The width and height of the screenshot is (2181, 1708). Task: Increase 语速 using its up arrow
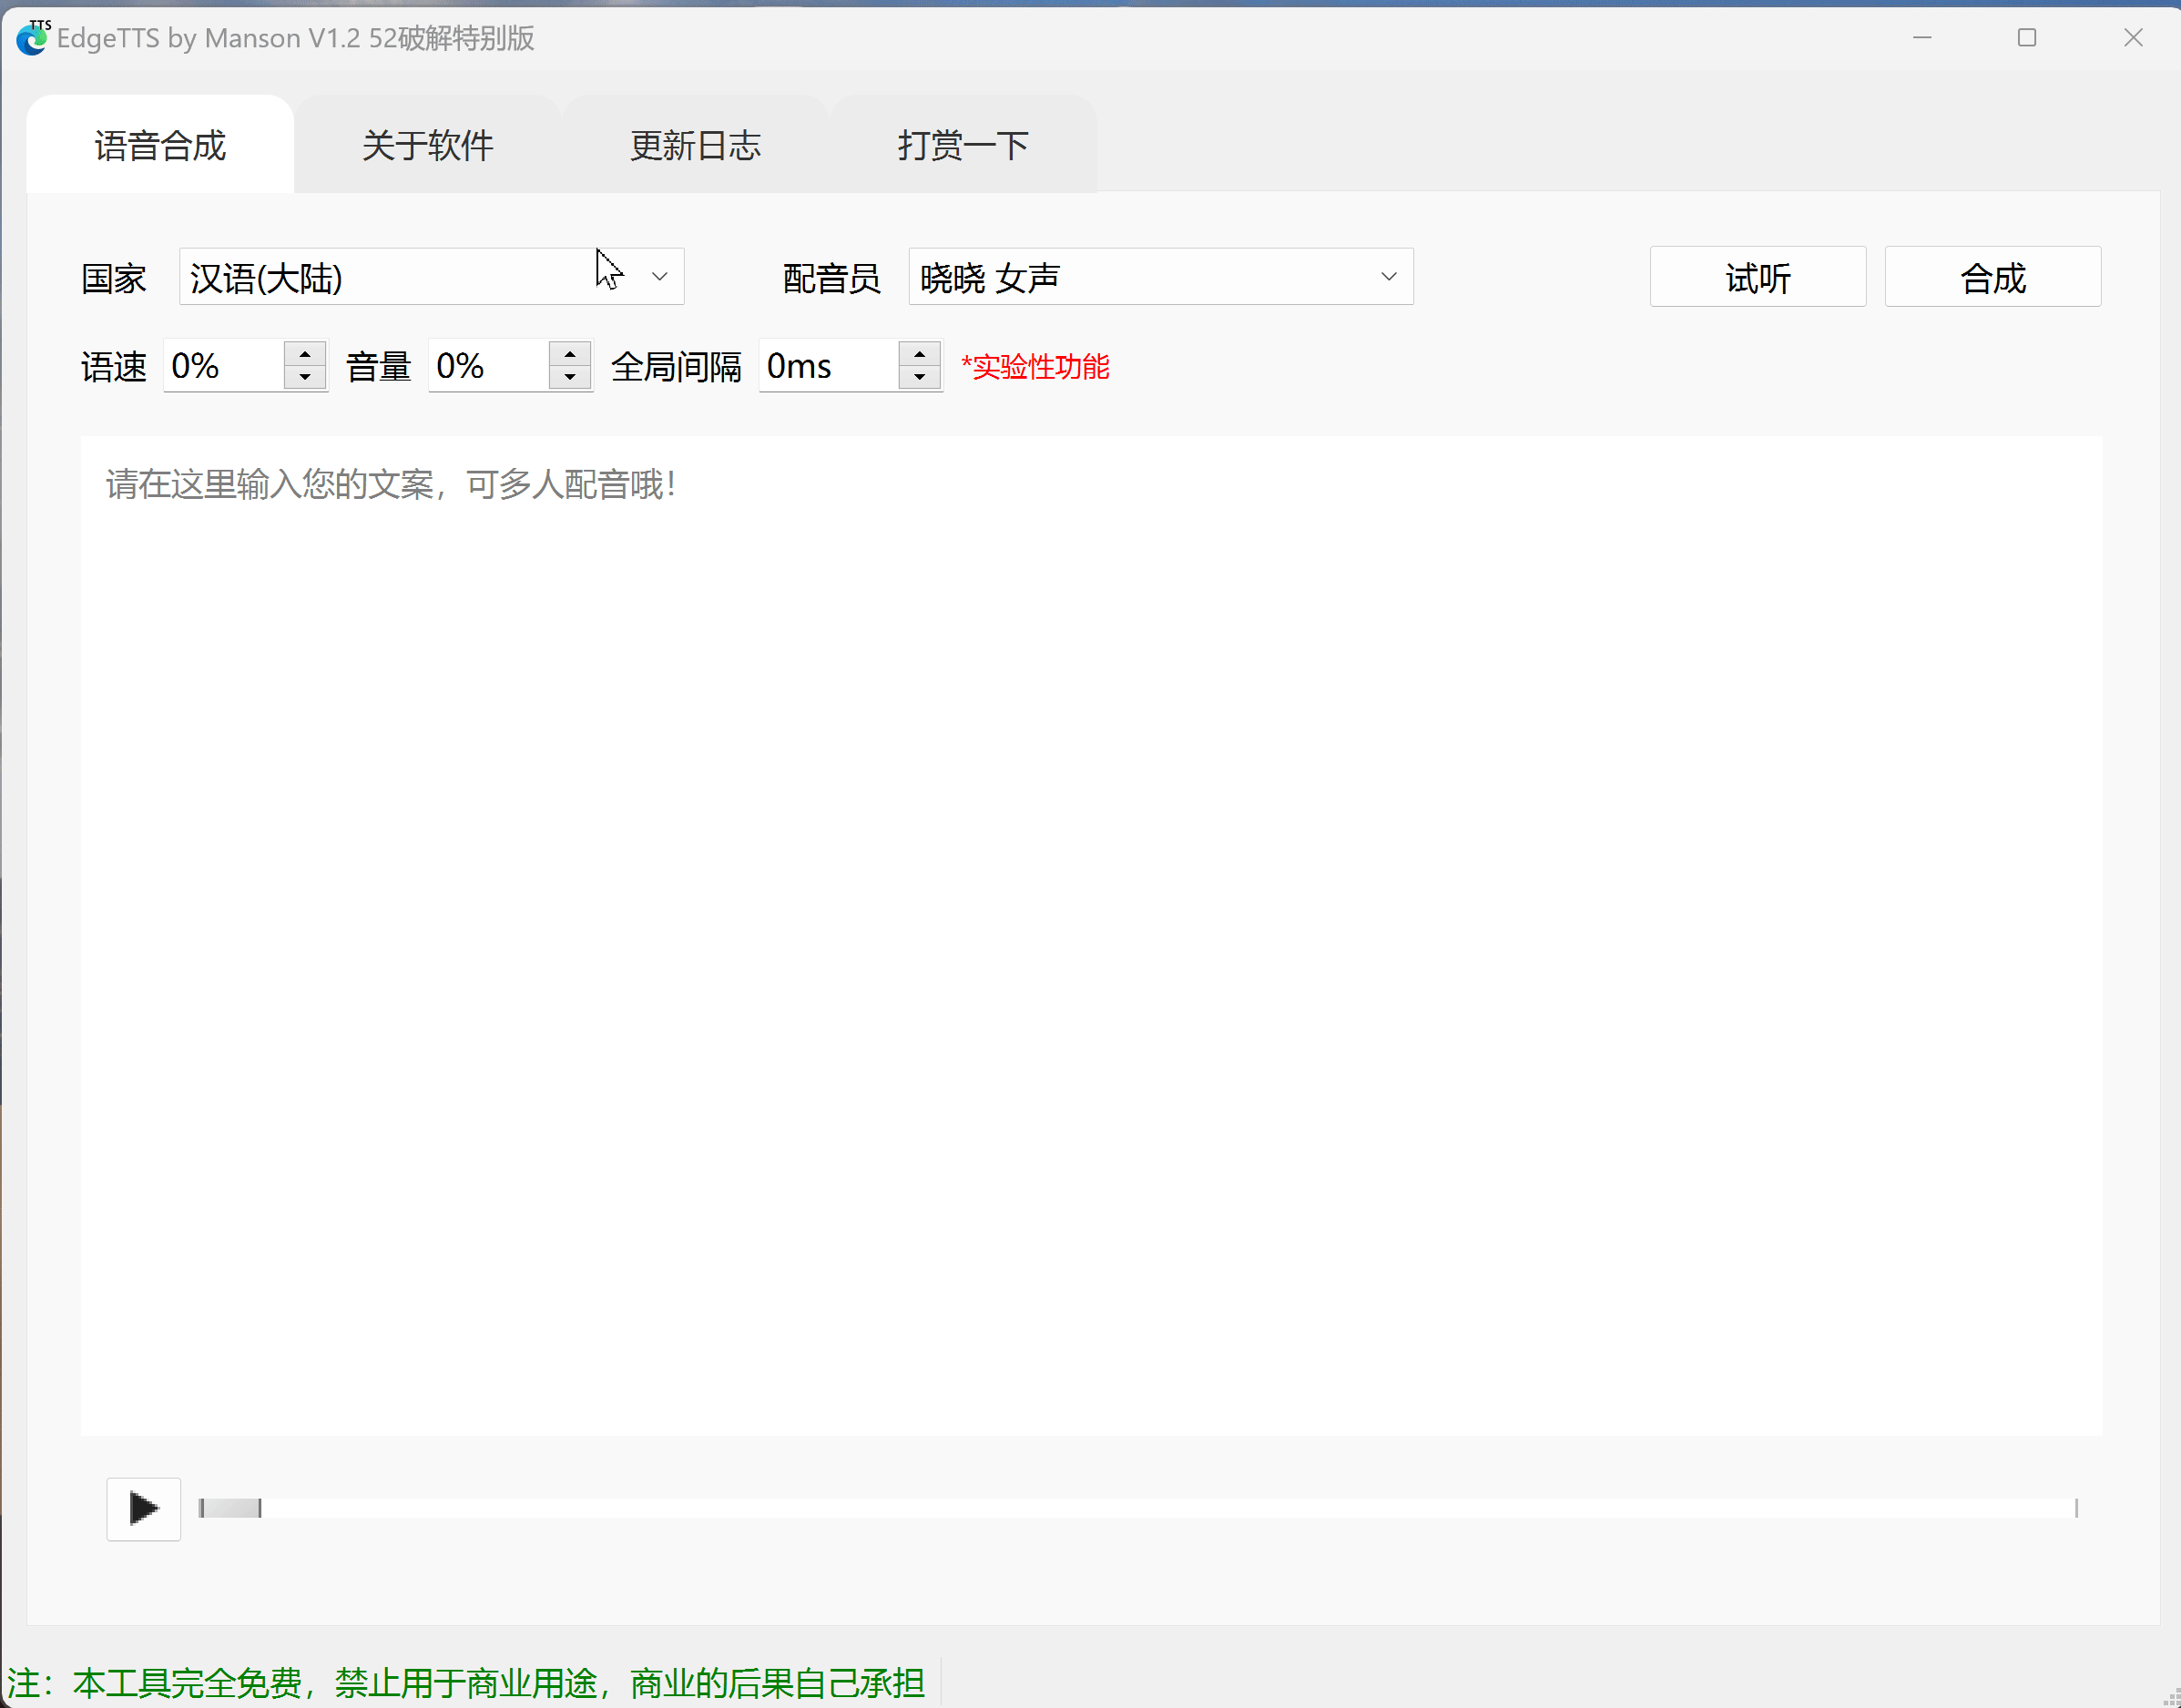(307, 354)
